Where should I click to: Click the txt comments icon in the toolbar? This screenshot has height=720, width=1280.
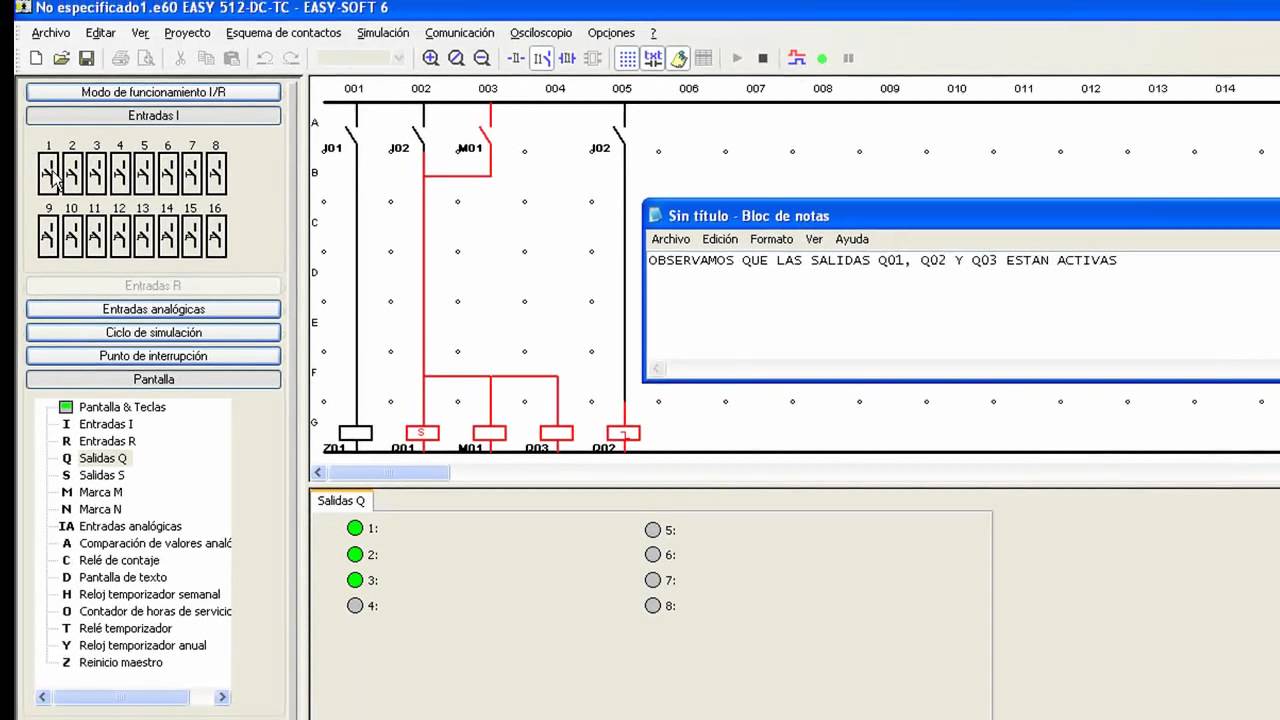pyautogui.click(x=653, y=58)
